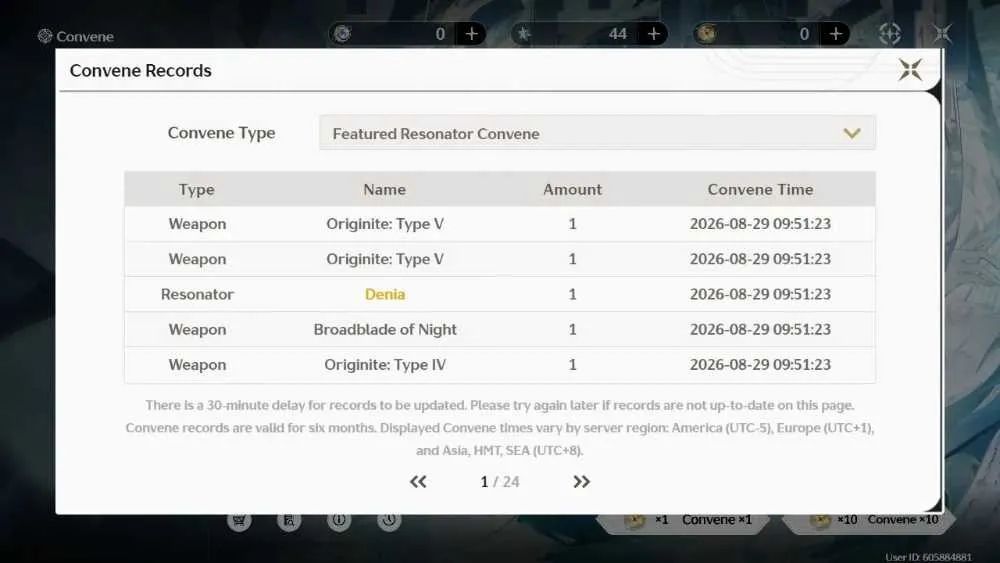
Task: Click the Amount column header
Action: 572,189
